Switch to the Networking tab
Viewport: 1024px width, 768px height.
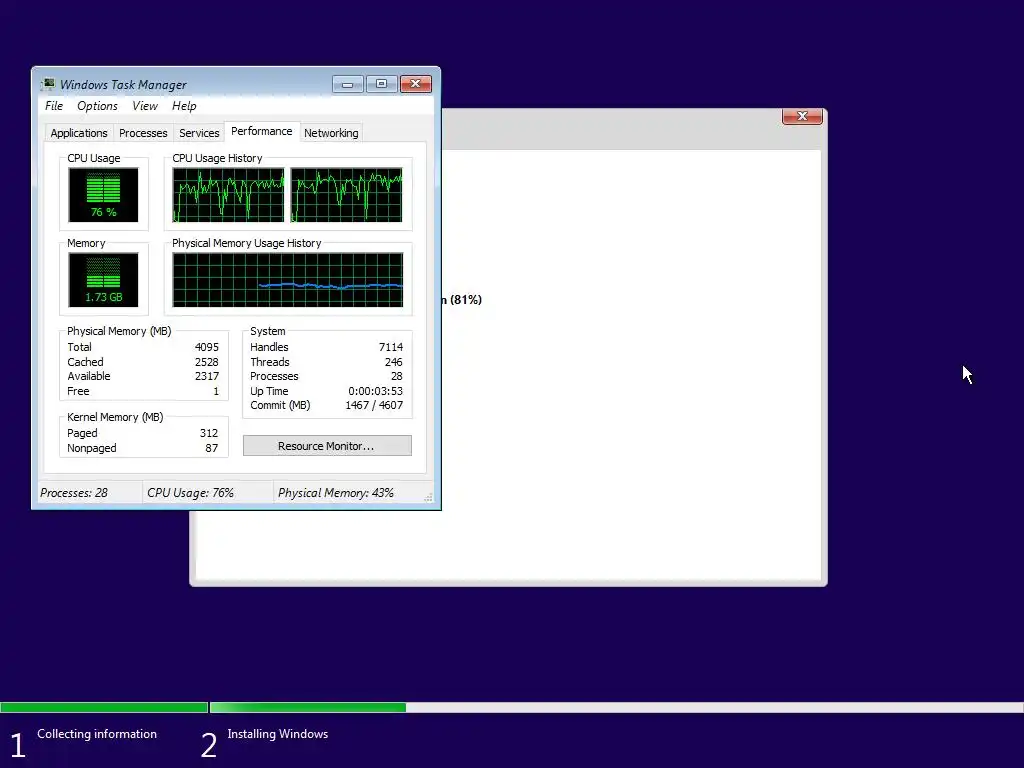(x=331, y=133)
